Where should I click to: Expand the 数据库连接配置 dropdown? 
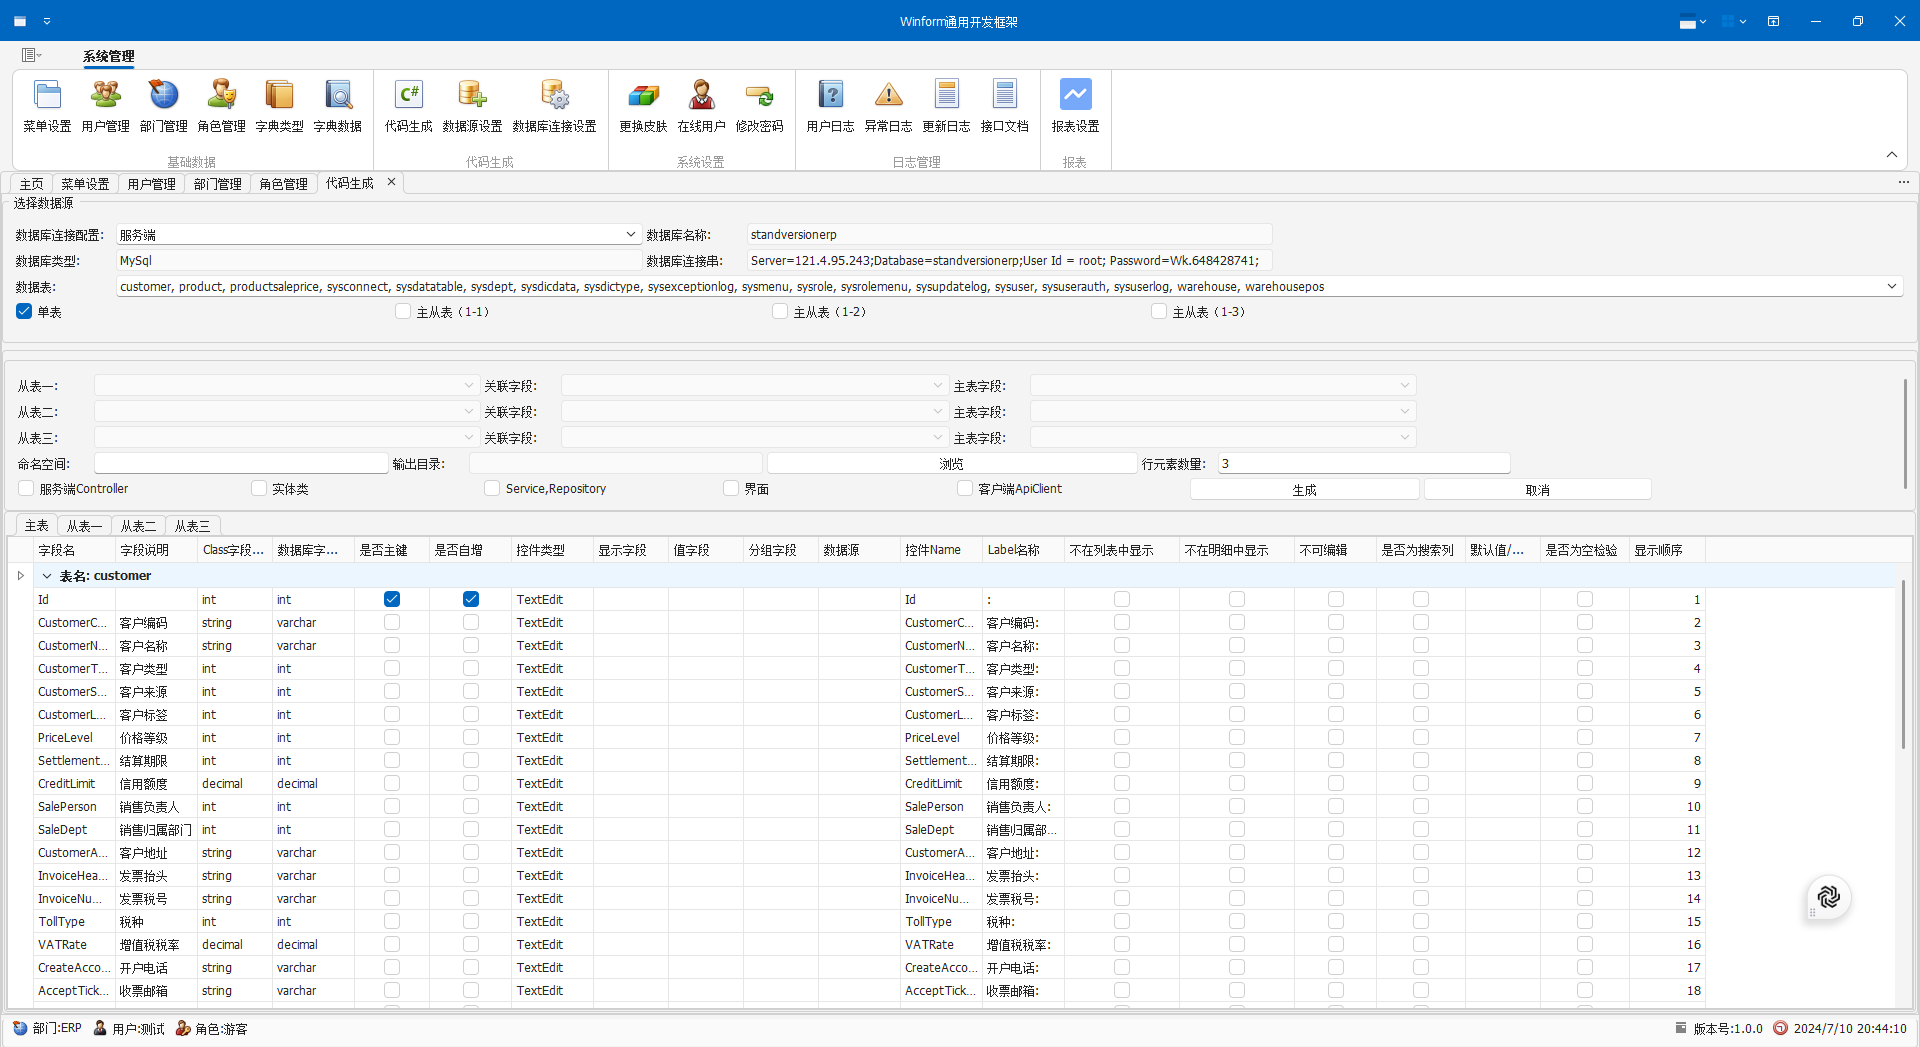click(x=631, y=235)
